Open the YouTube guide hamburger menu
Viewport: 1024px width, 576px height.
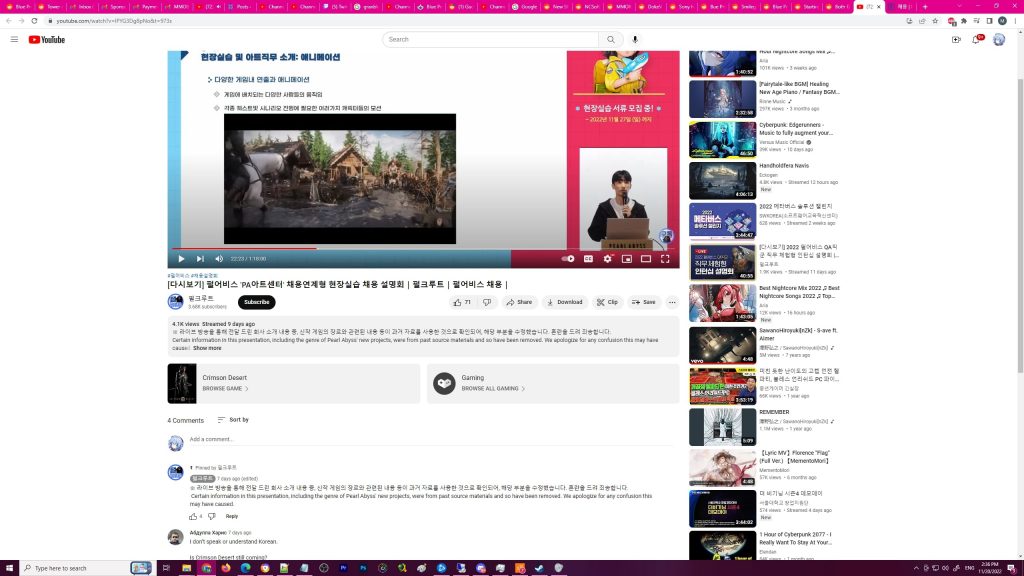14,40
